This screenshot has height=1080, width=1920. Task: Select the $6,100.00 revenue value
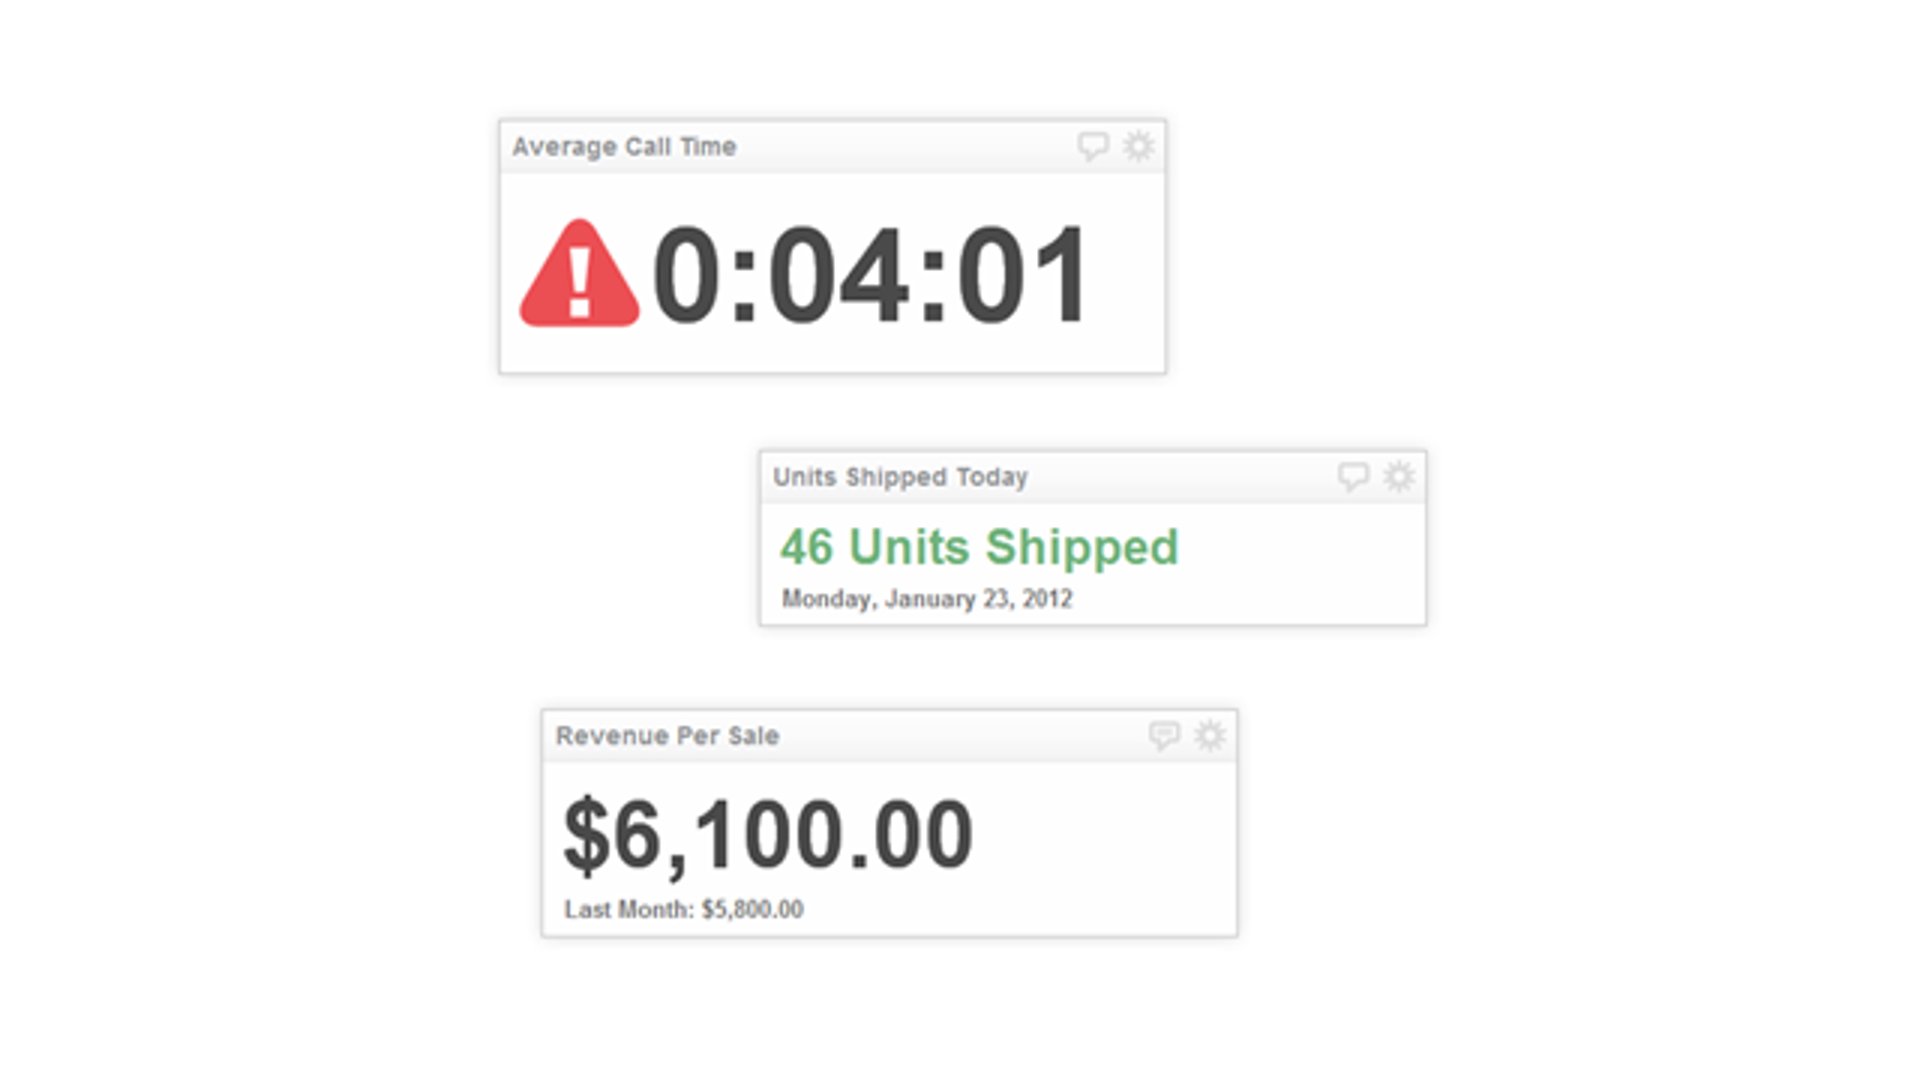point(768,835)
